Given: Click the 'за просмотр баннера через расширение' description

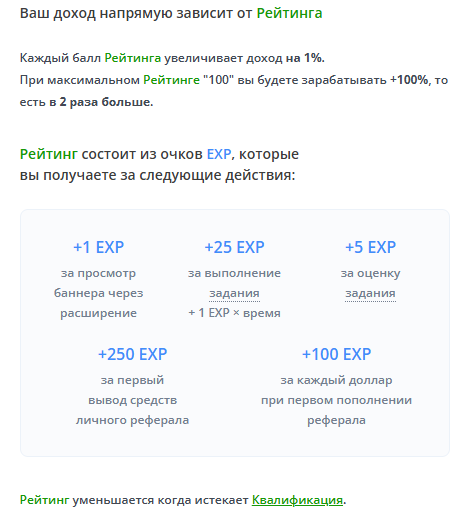Looking at the screenshot, I should click(x=98, y=293).
